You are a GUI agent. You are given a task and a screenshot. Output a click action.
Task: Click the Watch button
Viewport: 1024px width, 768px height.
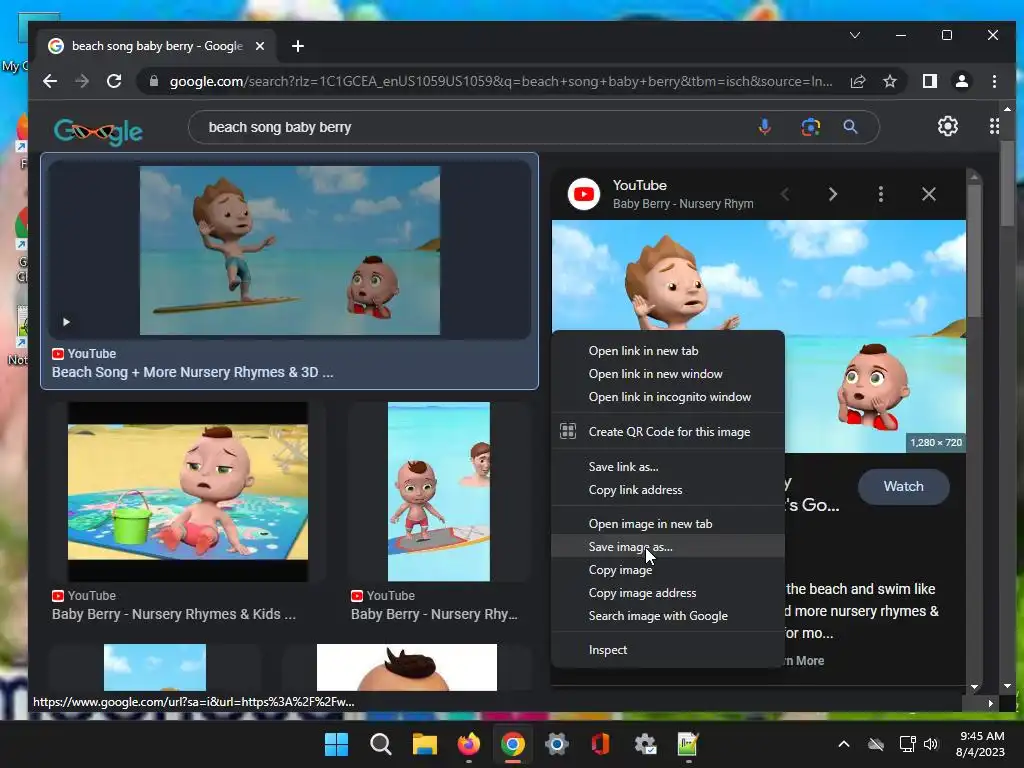coord(903,487)
